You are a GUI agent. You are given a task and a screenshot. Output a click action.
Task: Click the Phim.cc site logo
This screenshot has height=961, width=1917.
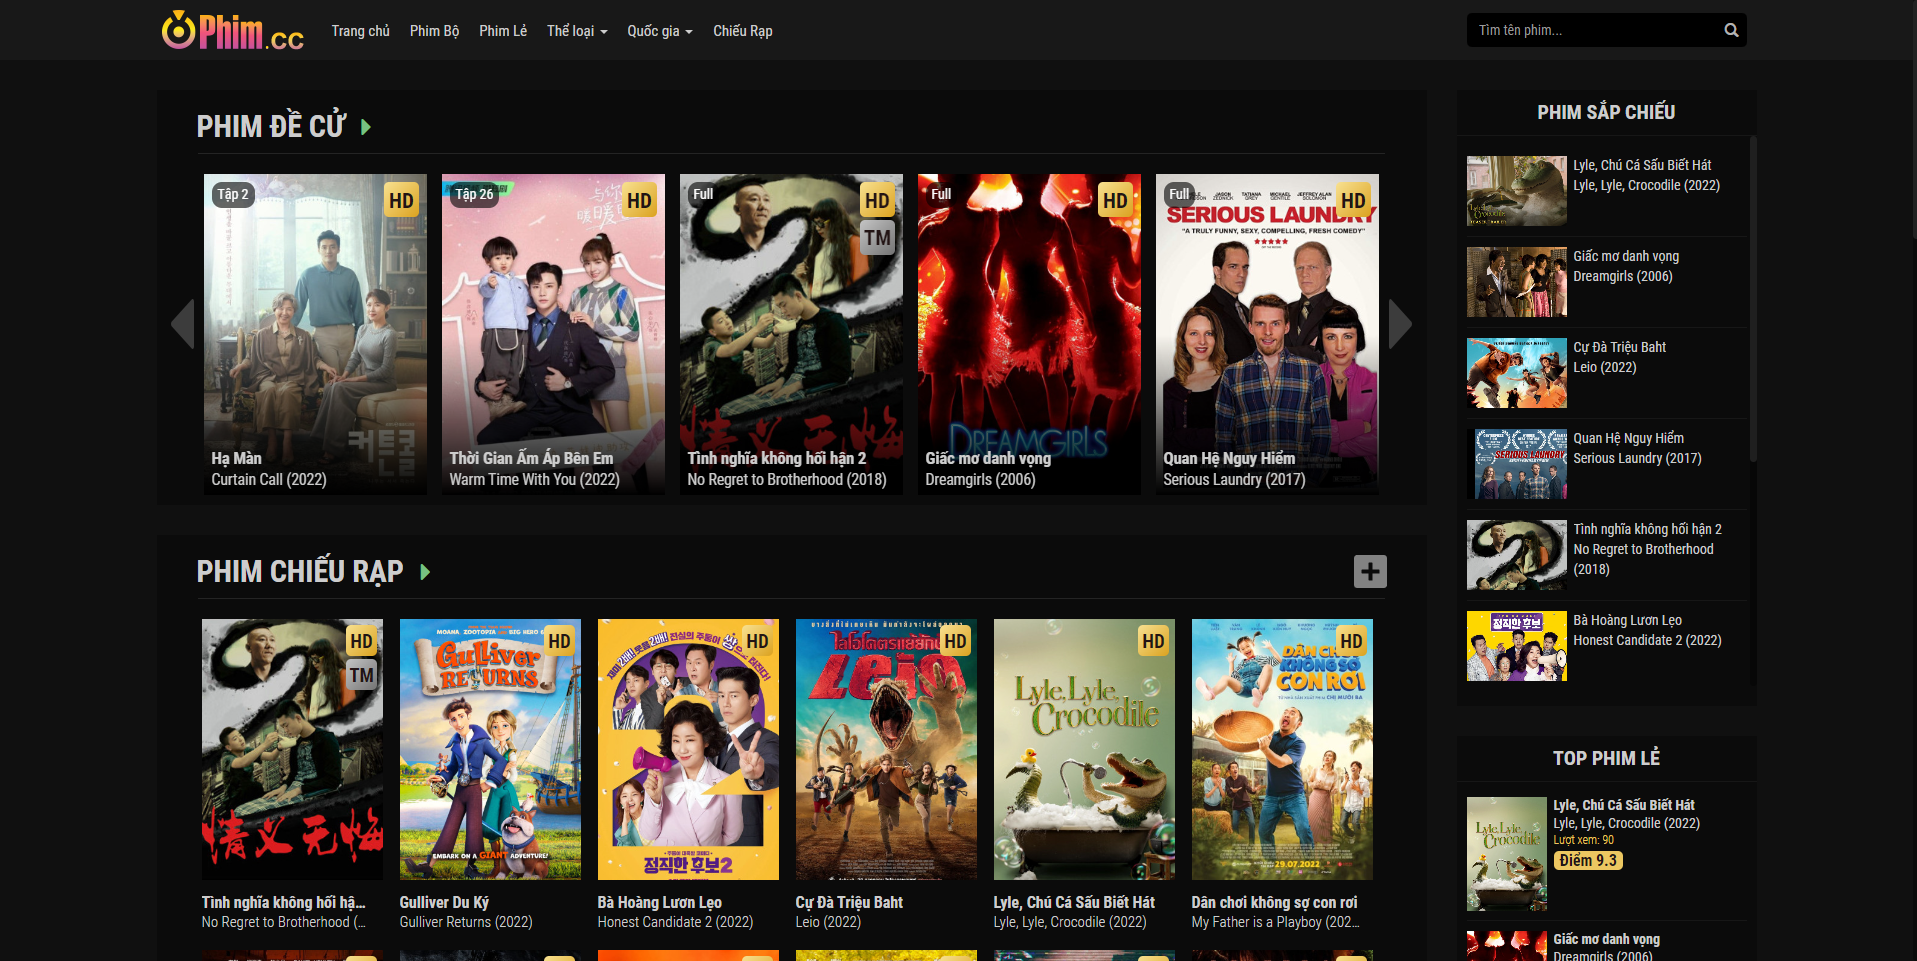pos(233,31)
